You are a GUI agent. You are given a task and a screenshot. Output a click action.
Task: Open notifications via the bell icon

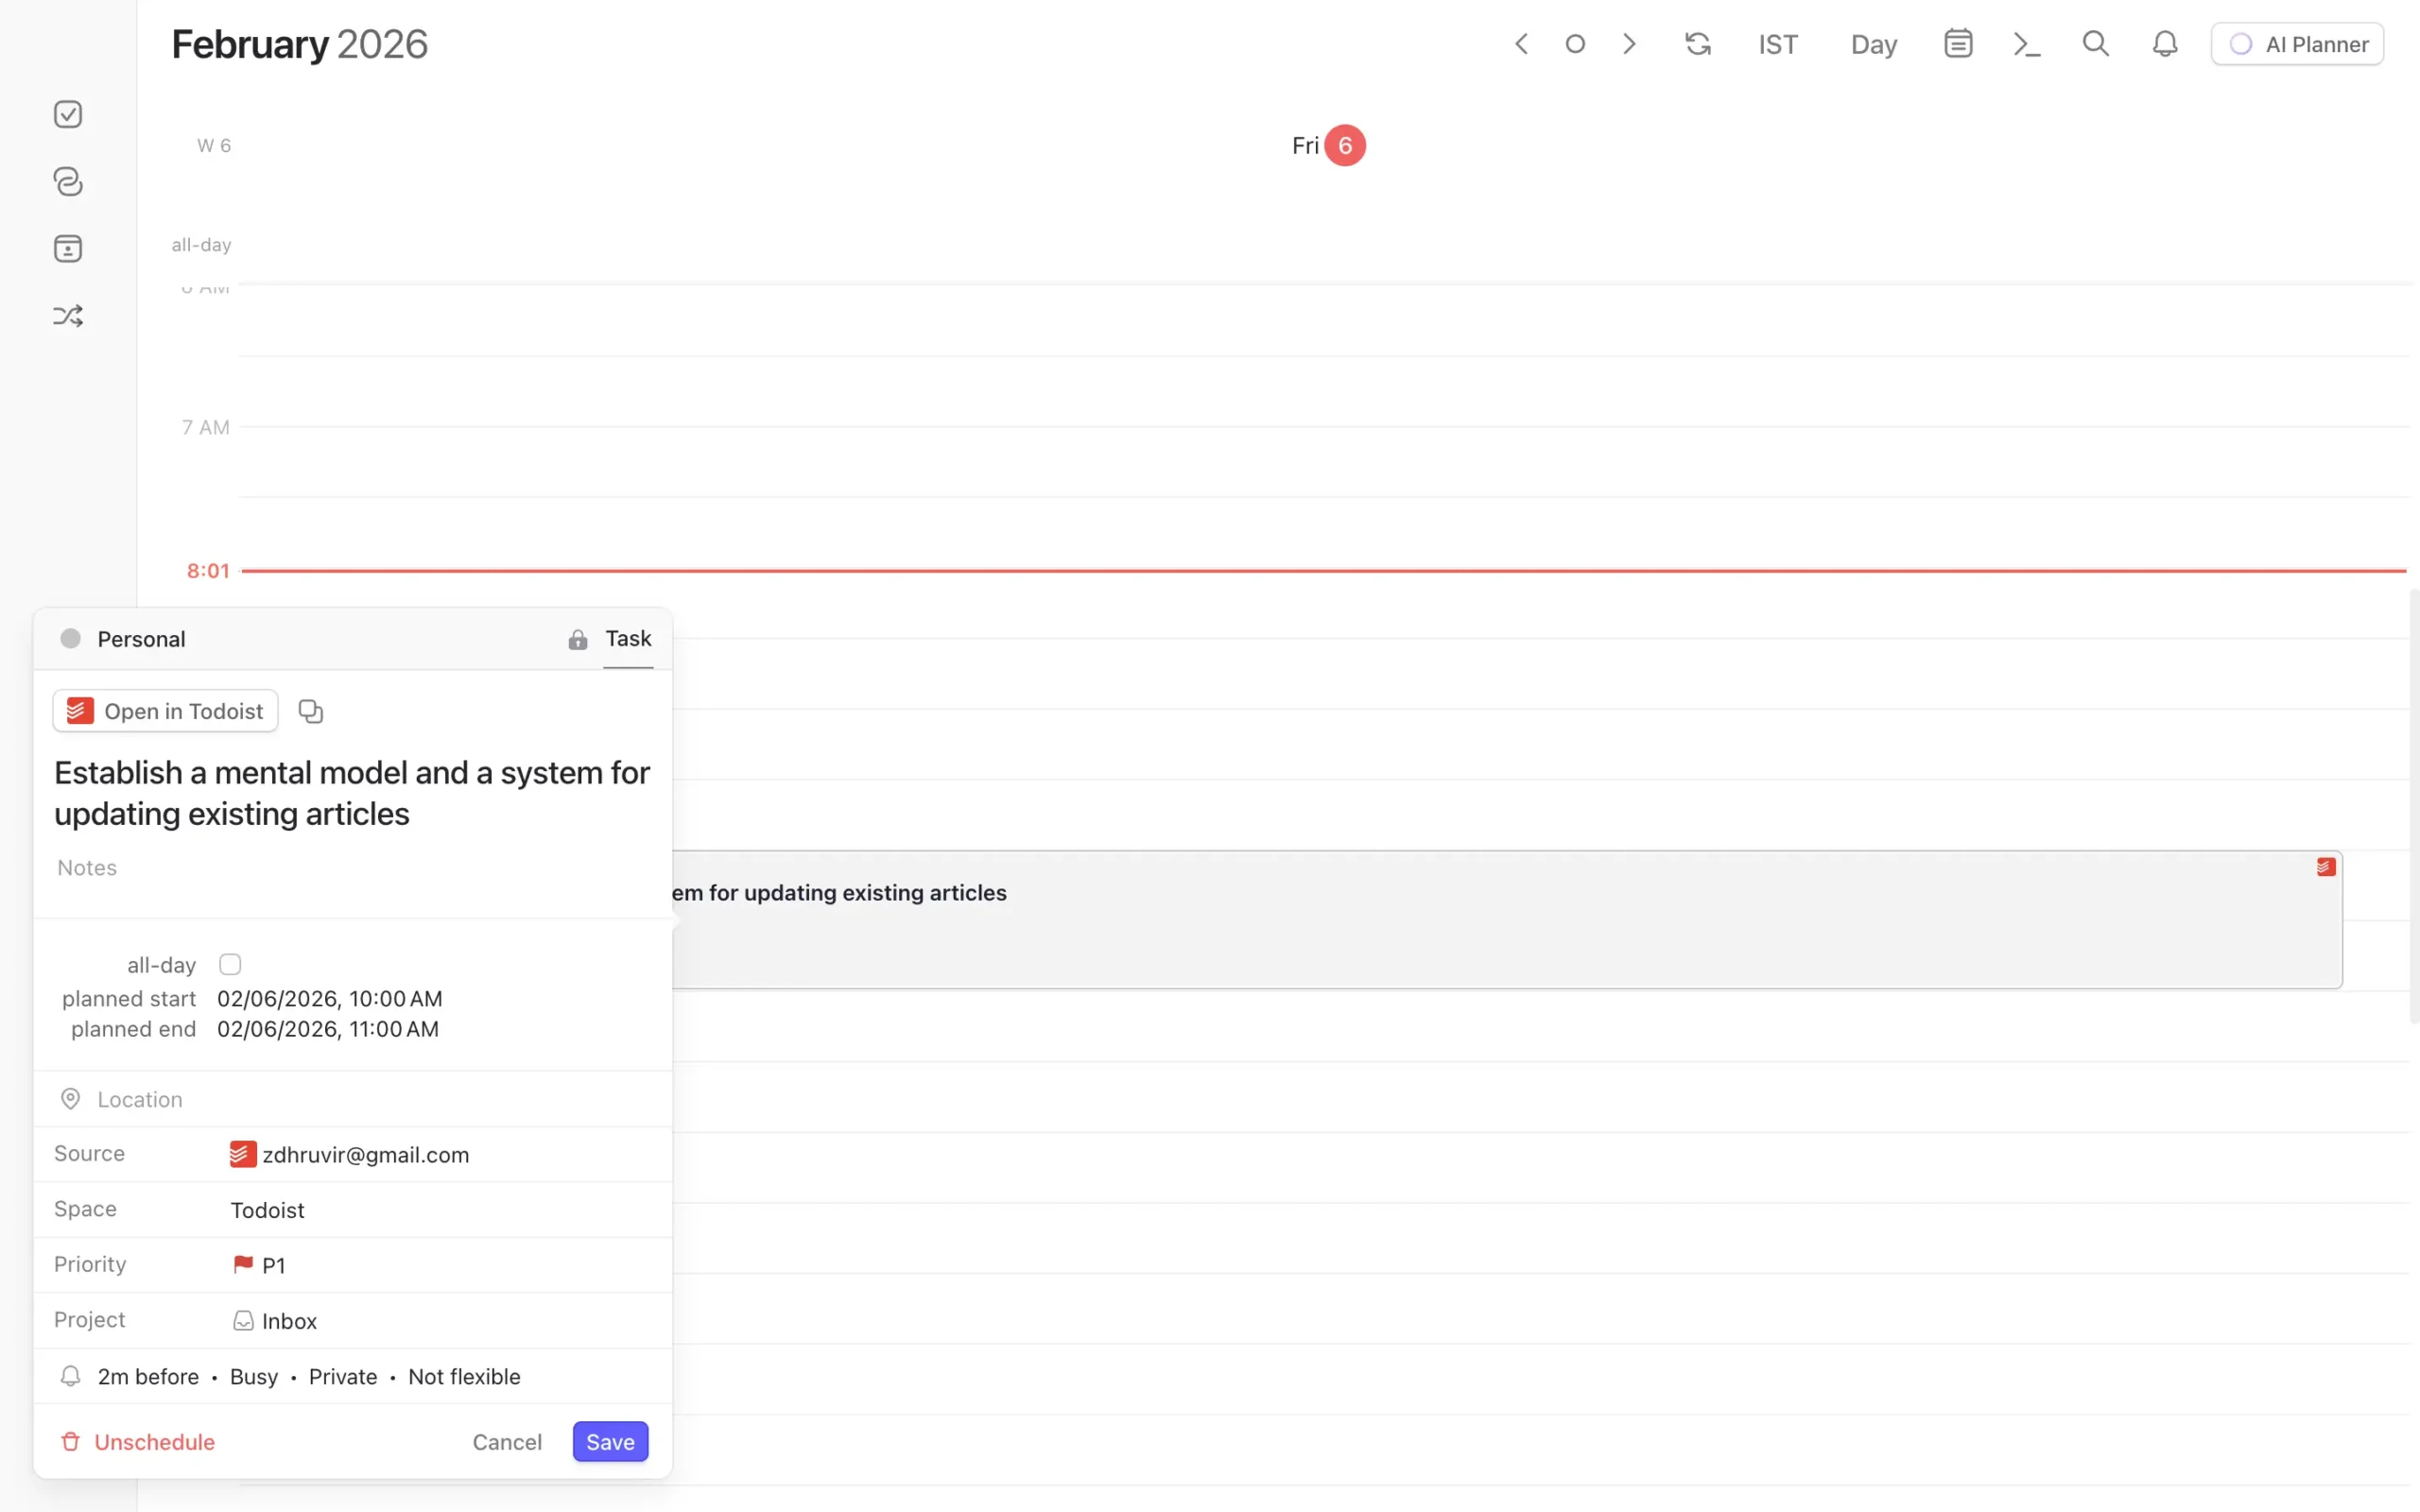(2163, 43)
